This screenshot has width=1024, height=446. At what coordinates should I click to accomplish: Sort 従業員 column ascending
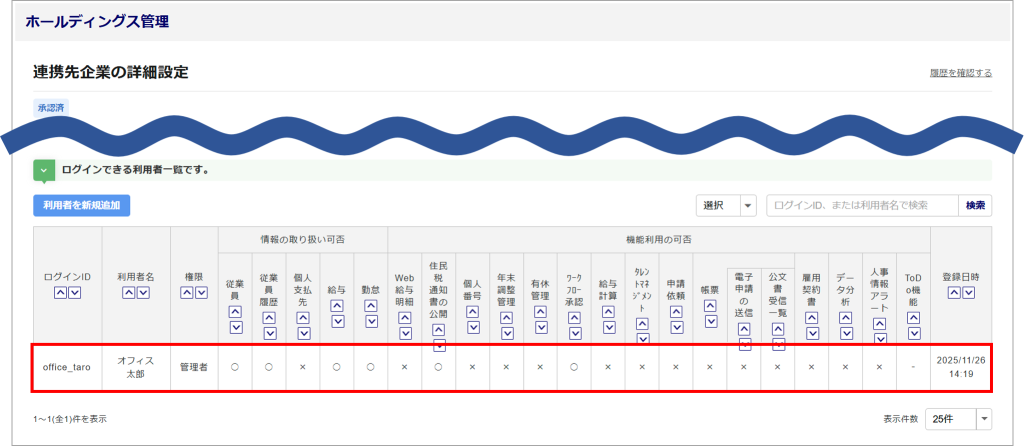(235, 312)
